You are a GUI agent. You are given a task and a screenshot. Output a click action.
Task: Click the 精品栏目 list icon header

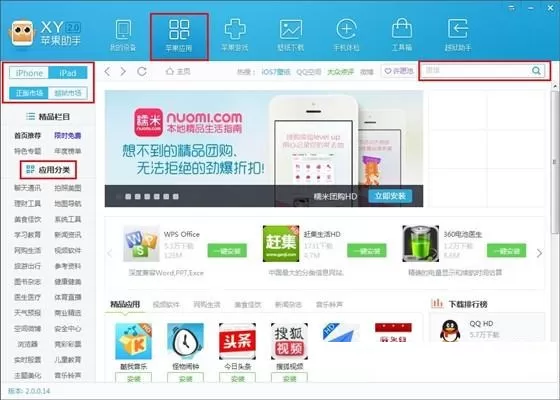point(30,116)
